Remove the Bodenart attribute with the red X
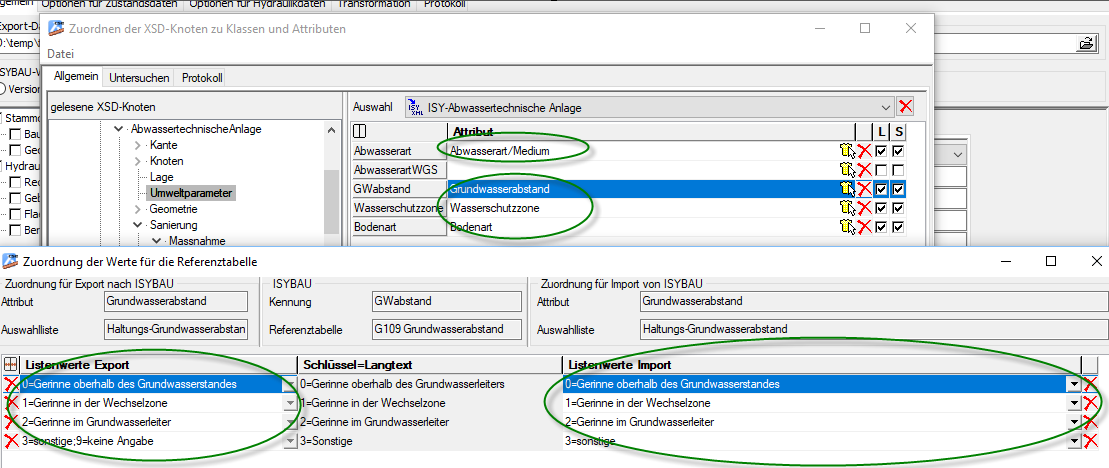The height and width of the screenshot is (468, 1109). (864, 227)
